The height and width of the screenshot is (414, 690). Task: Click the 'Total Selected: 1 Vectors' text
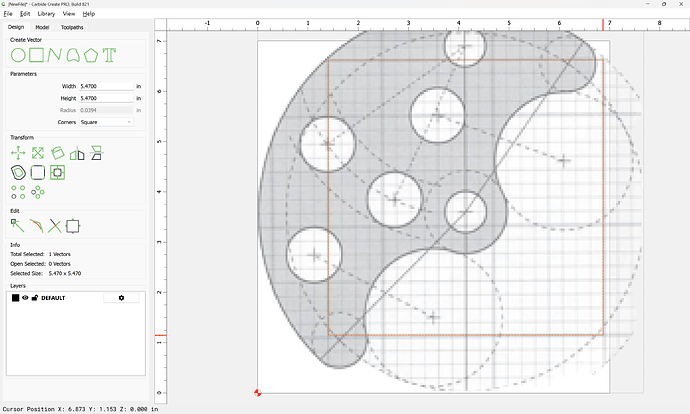40,254
